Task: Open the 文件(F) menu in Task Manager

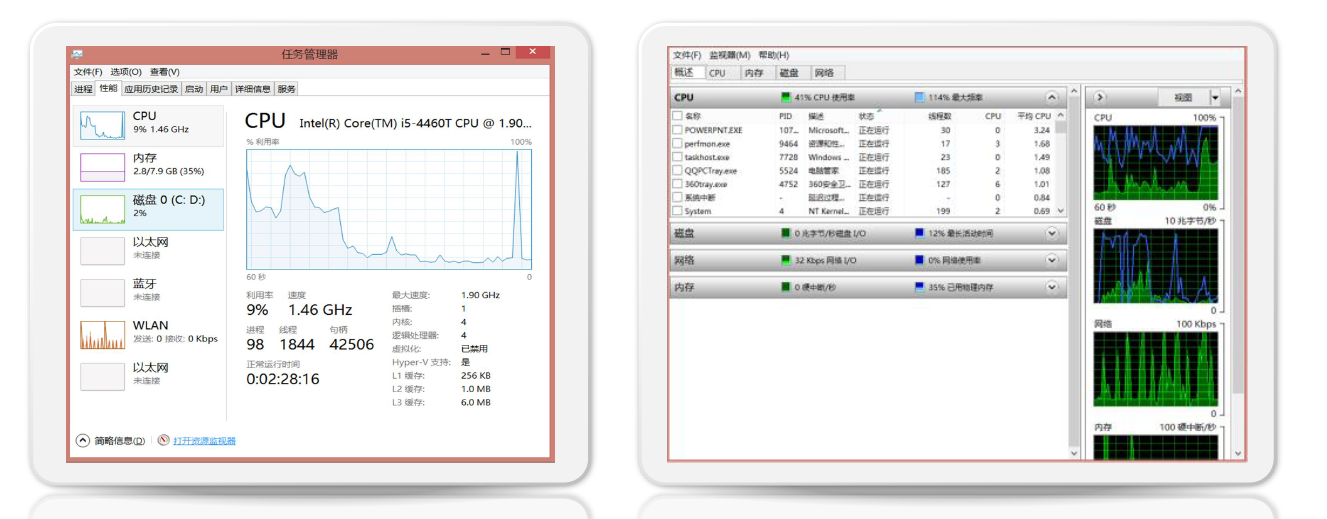Action: coord(88,72)
